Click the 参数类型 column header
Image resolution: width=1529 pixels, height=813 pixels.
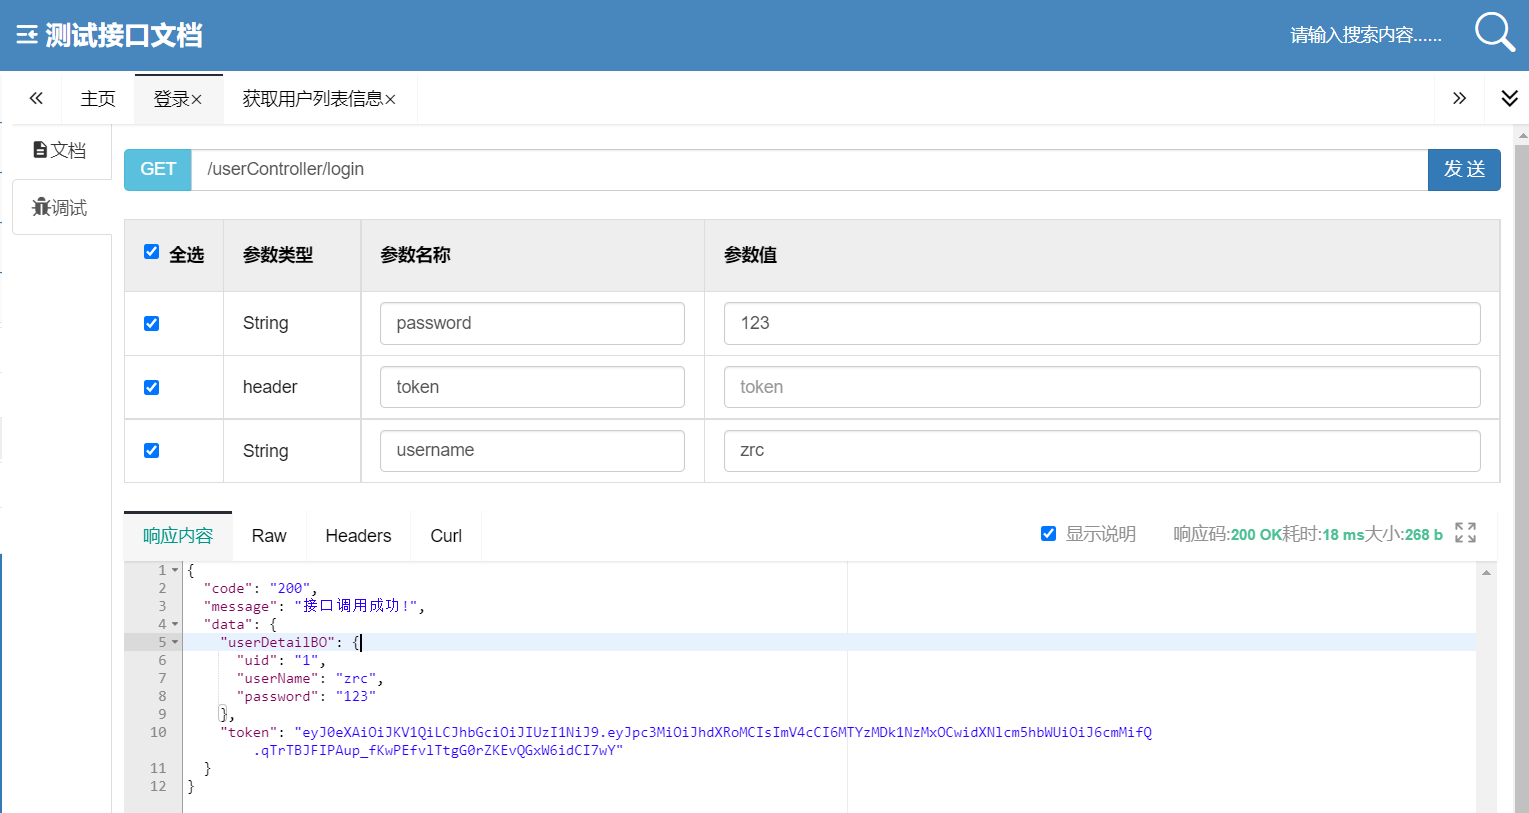pos(278,255)
